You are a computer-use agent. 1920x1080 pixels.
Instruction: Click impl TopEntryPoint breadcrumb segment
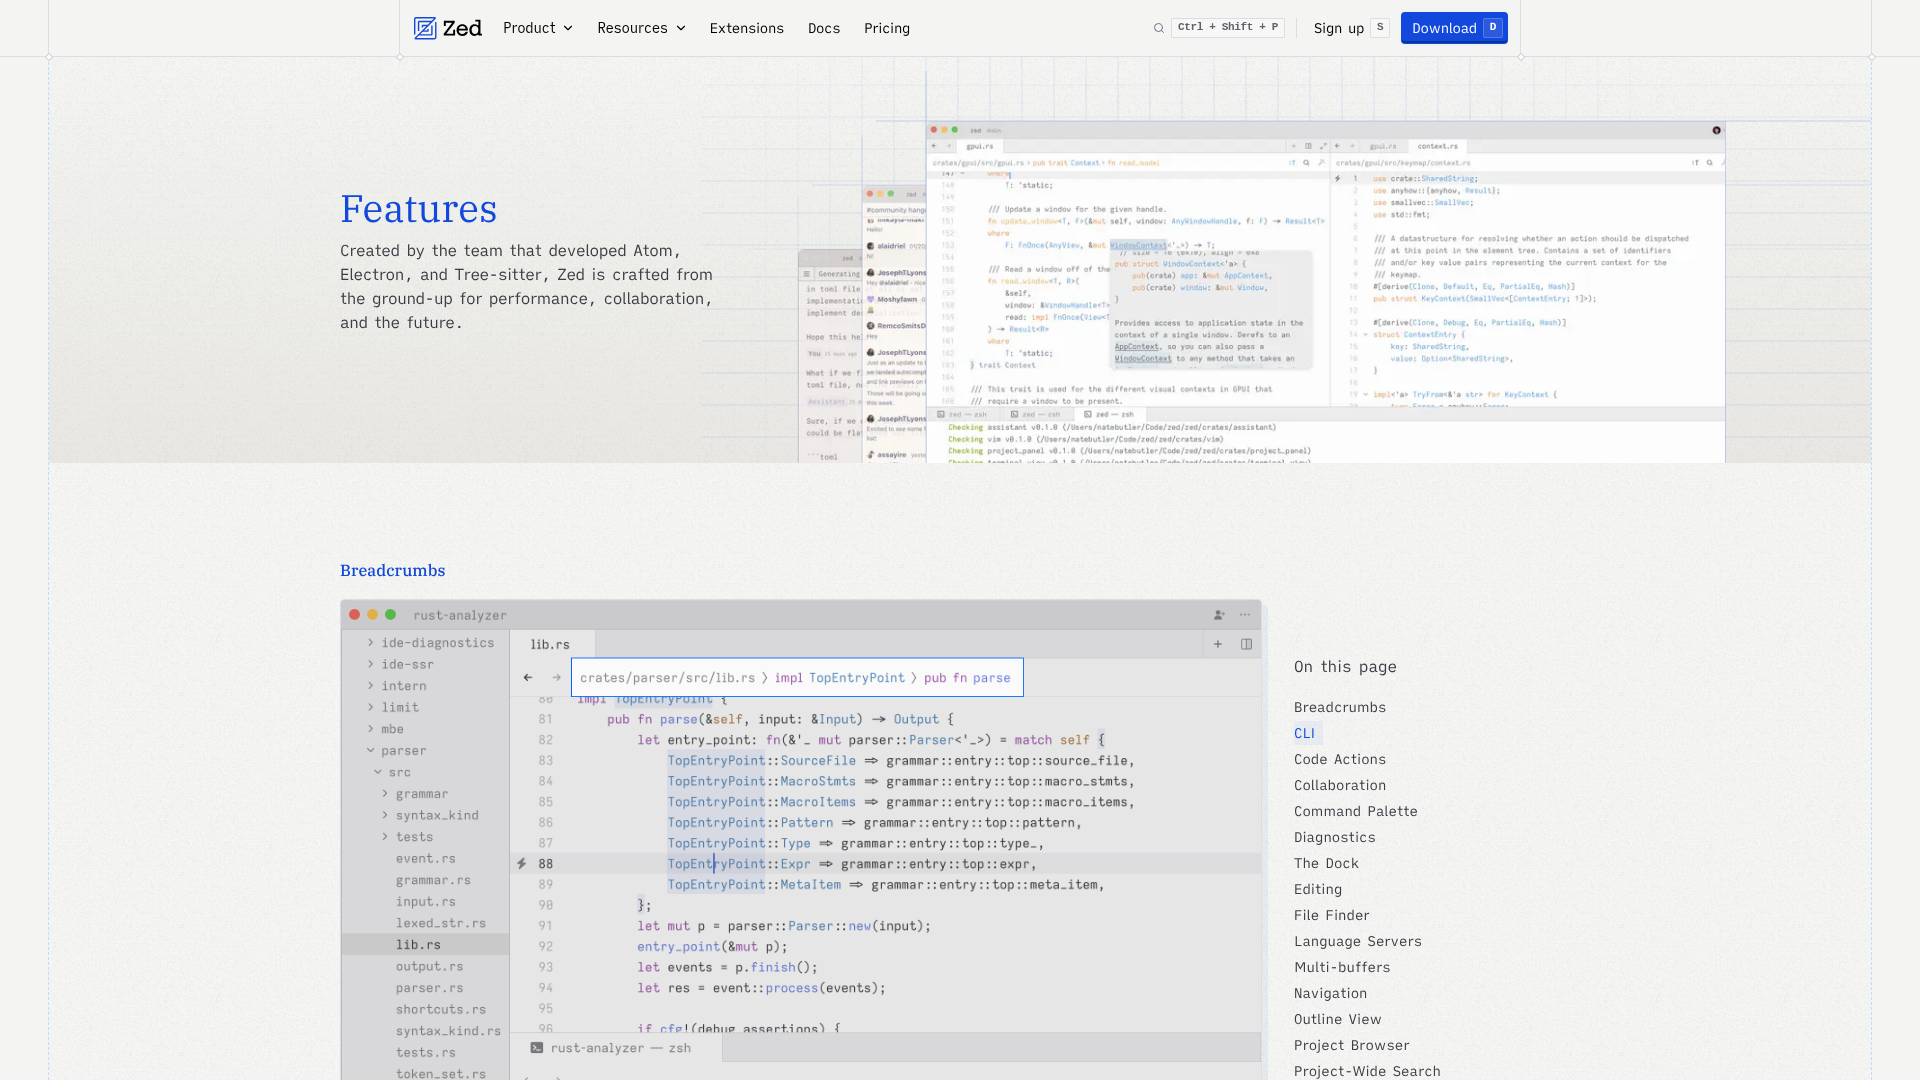[840, 678]
